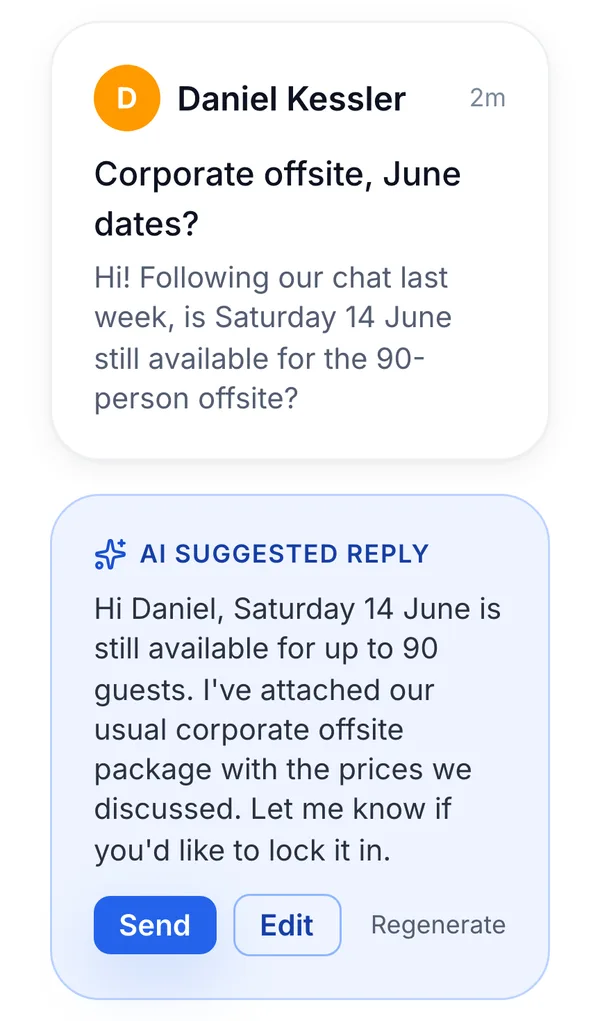This screenshot has height=1021, width=600.
Task: Click "week, is Saturday 14 June" in the message
Action: tap(273, 318)
